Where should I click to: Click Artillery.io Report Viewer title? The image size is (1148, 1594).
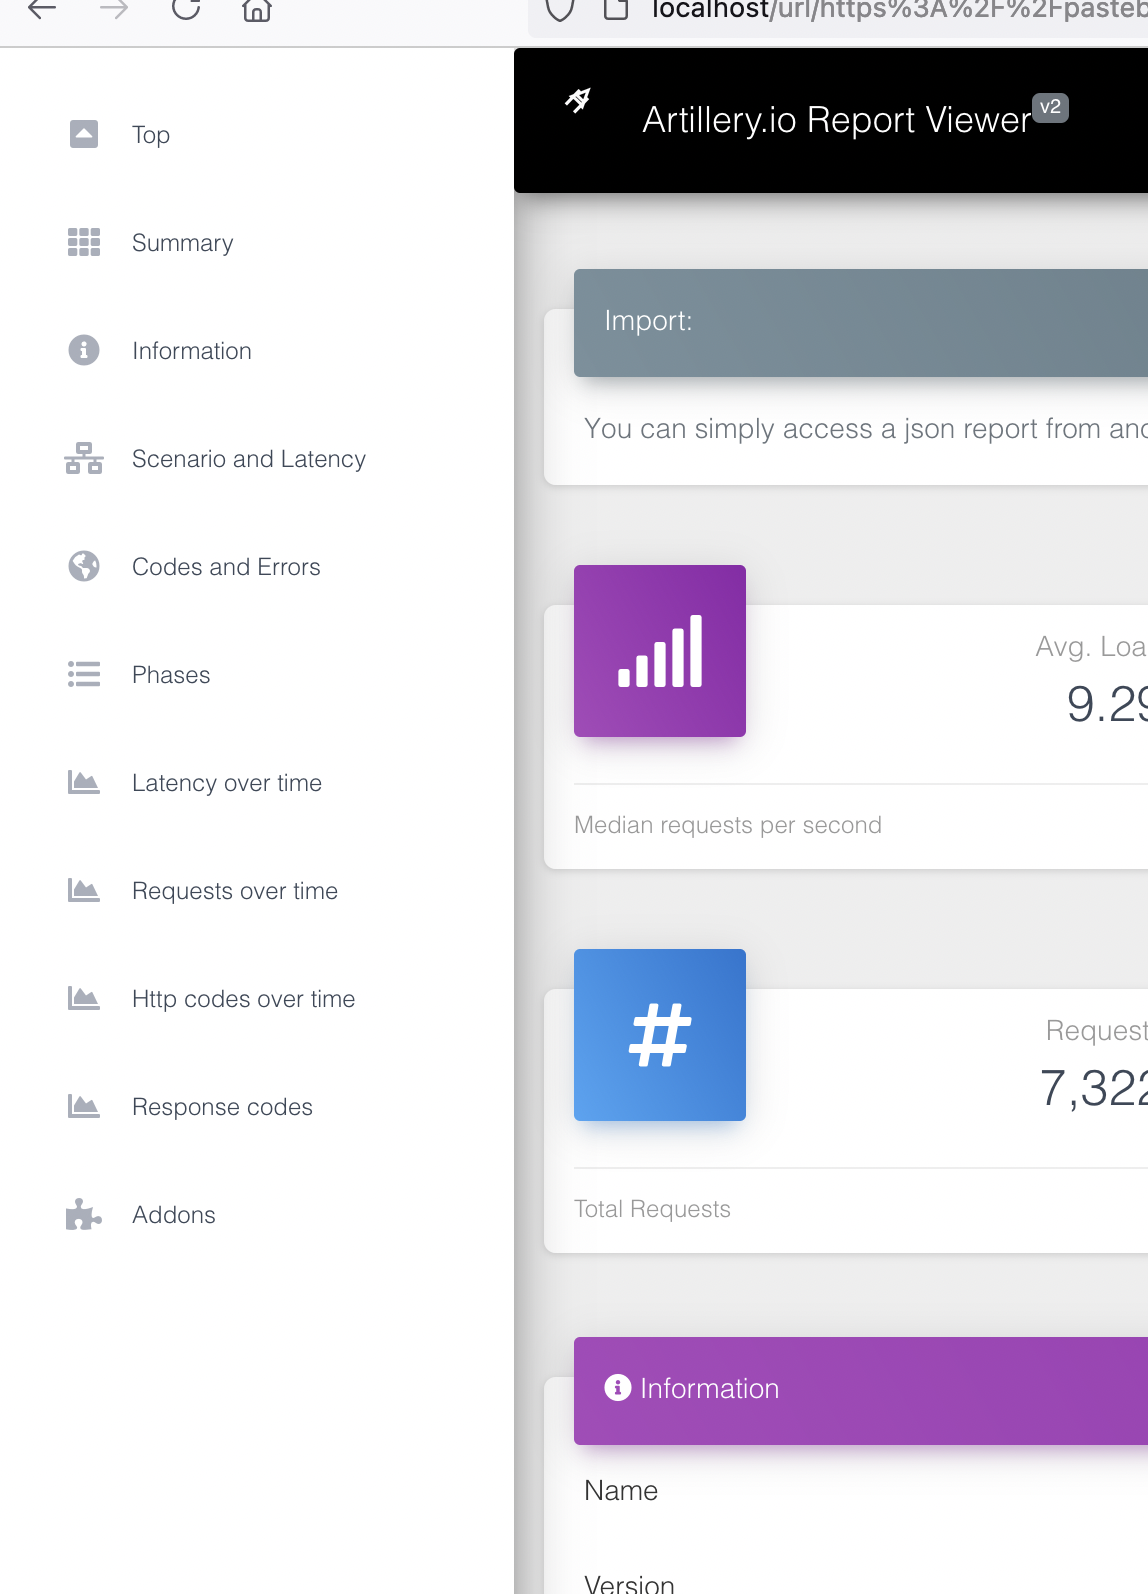coord(836,120)
